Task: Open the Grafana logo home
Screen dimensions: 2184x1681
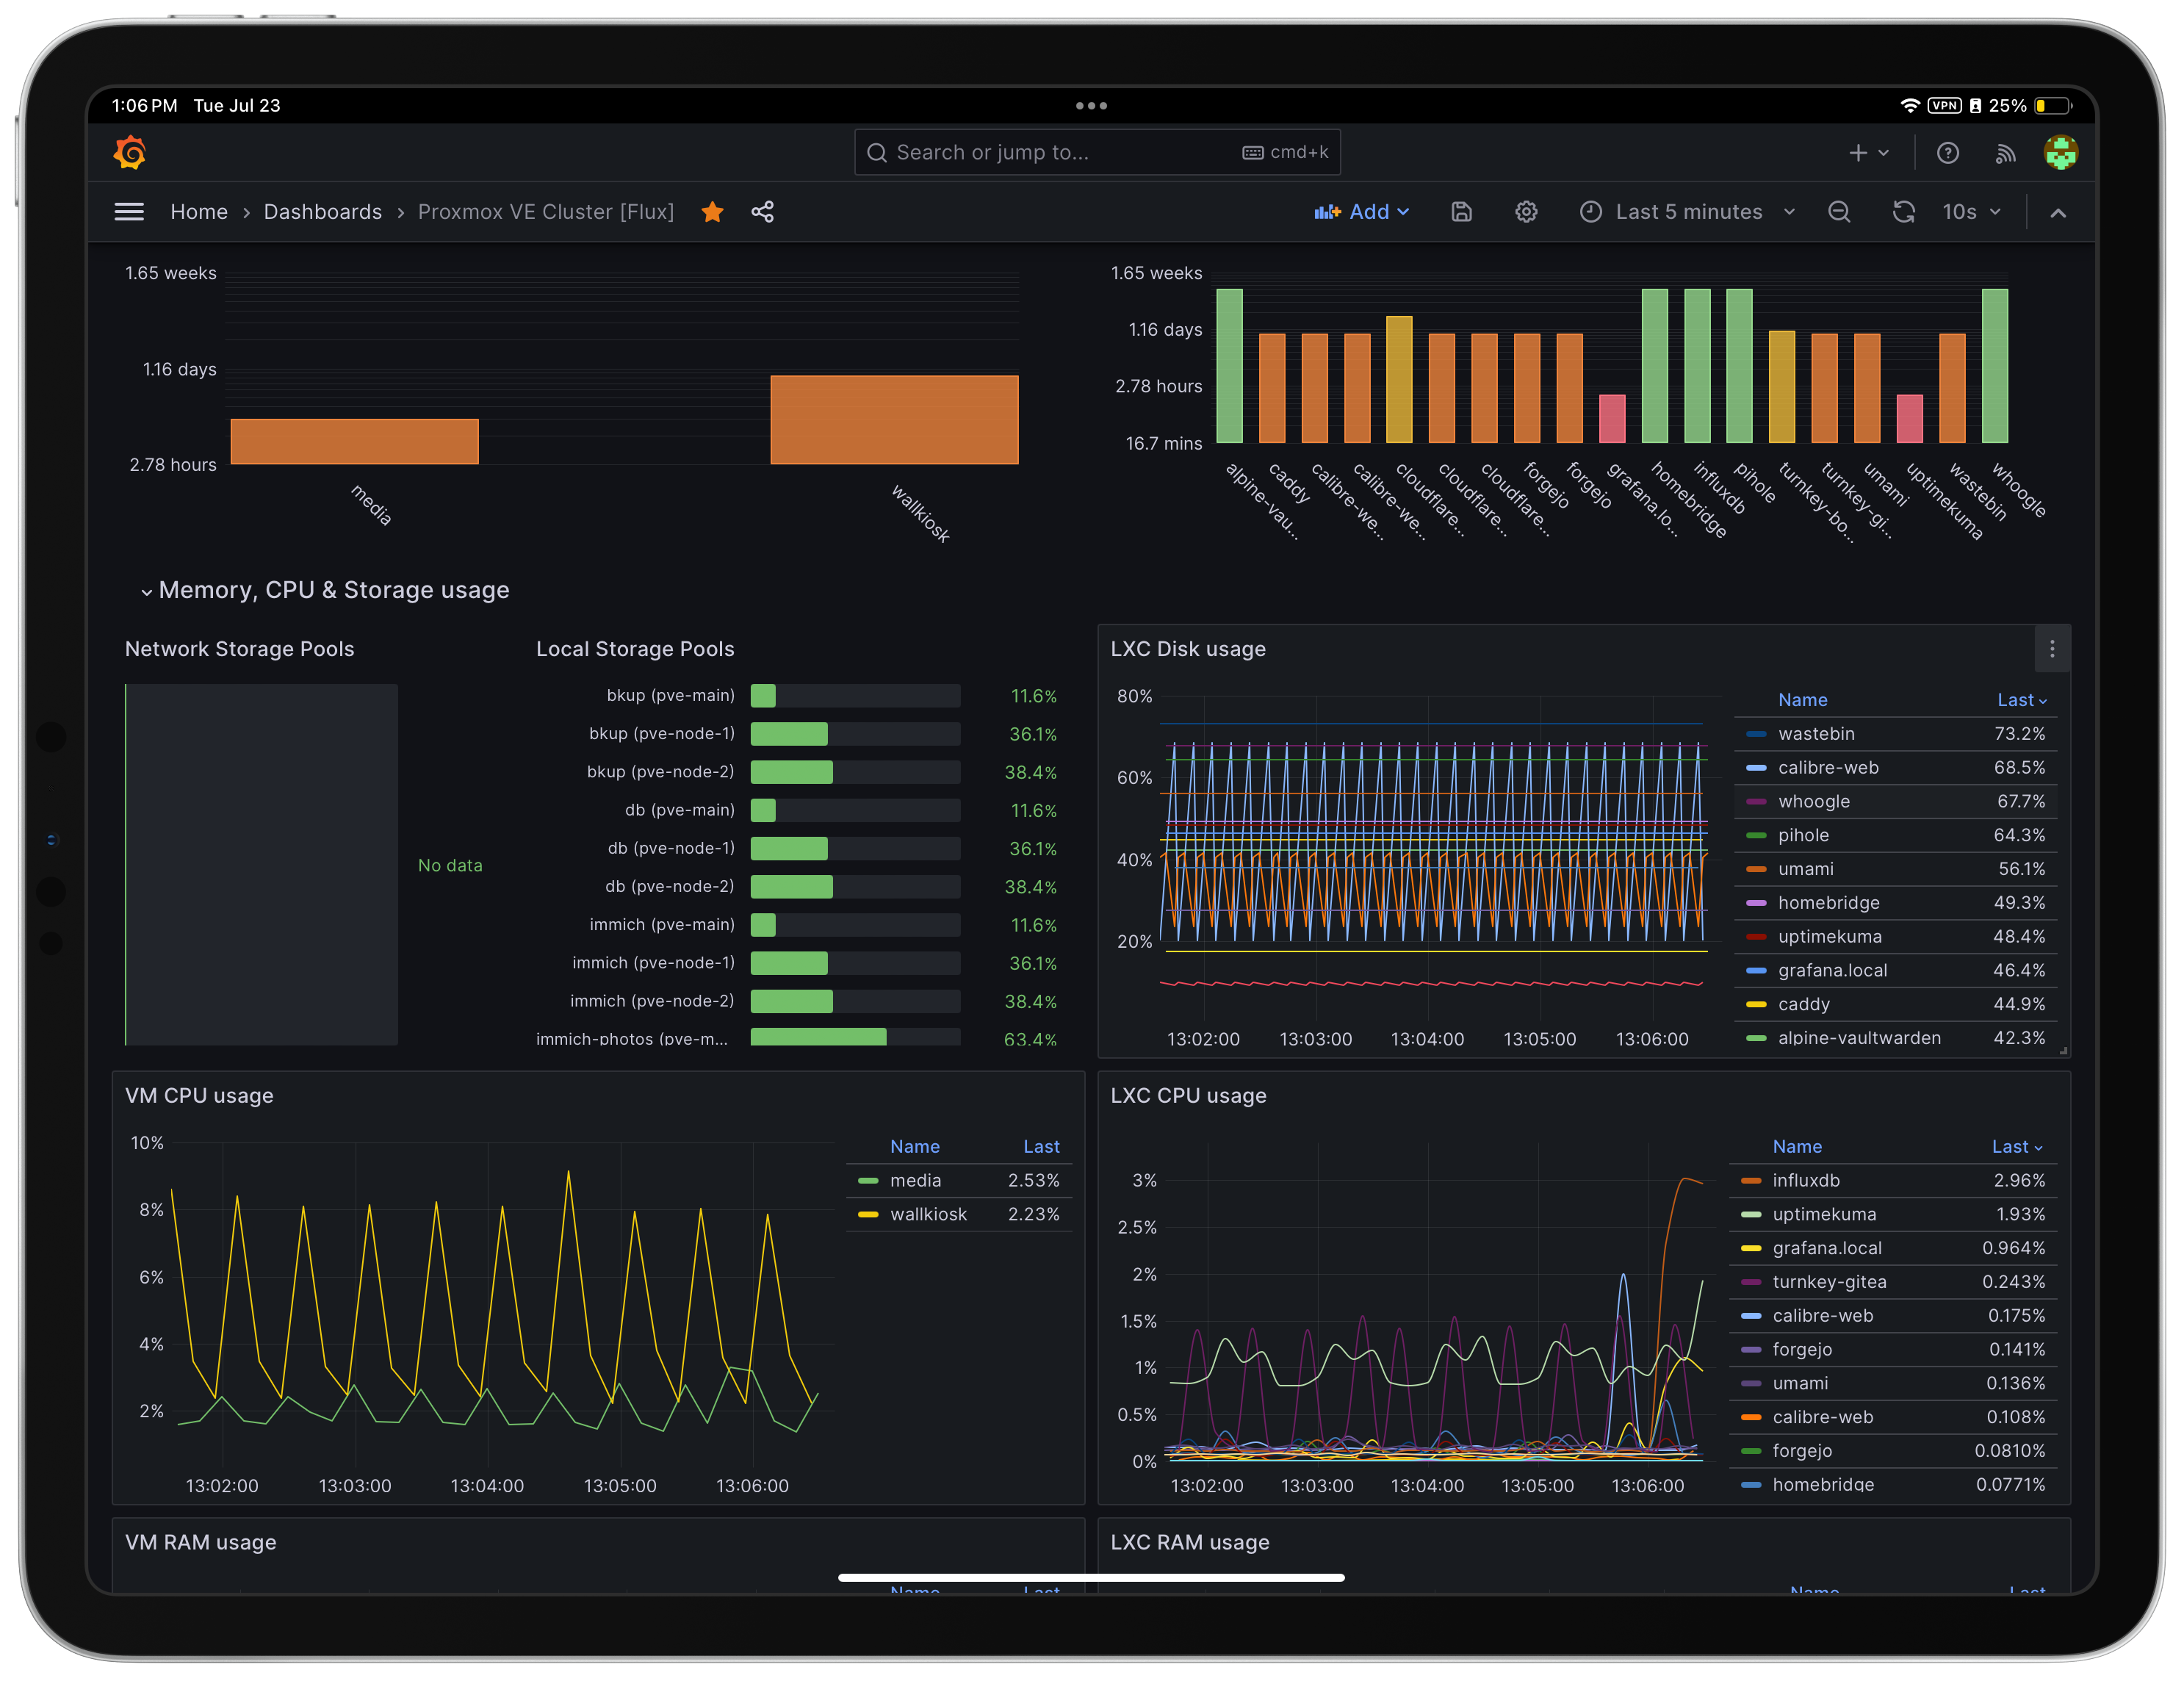Action: (x=130, y=152)
